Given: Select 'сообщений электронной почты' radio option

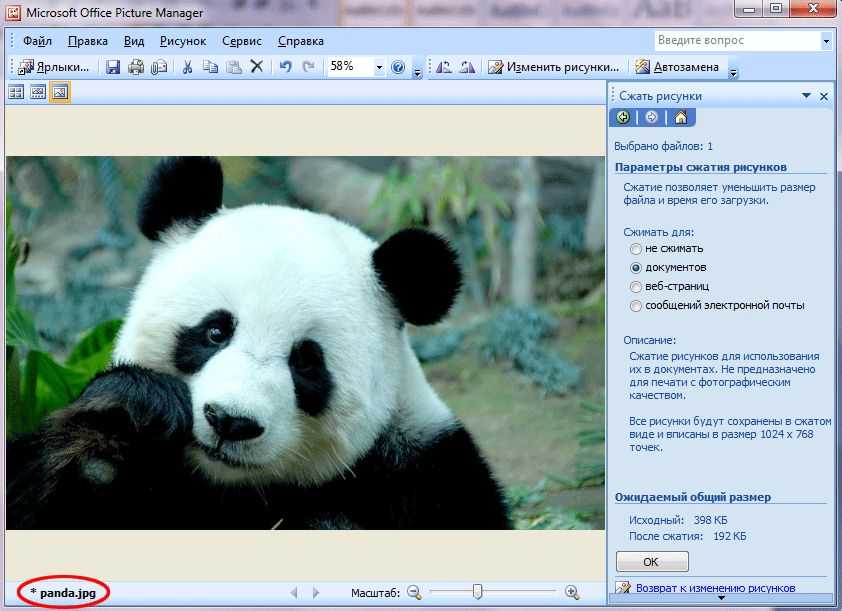Looking at the screenshot, I should tap(636, 305).
